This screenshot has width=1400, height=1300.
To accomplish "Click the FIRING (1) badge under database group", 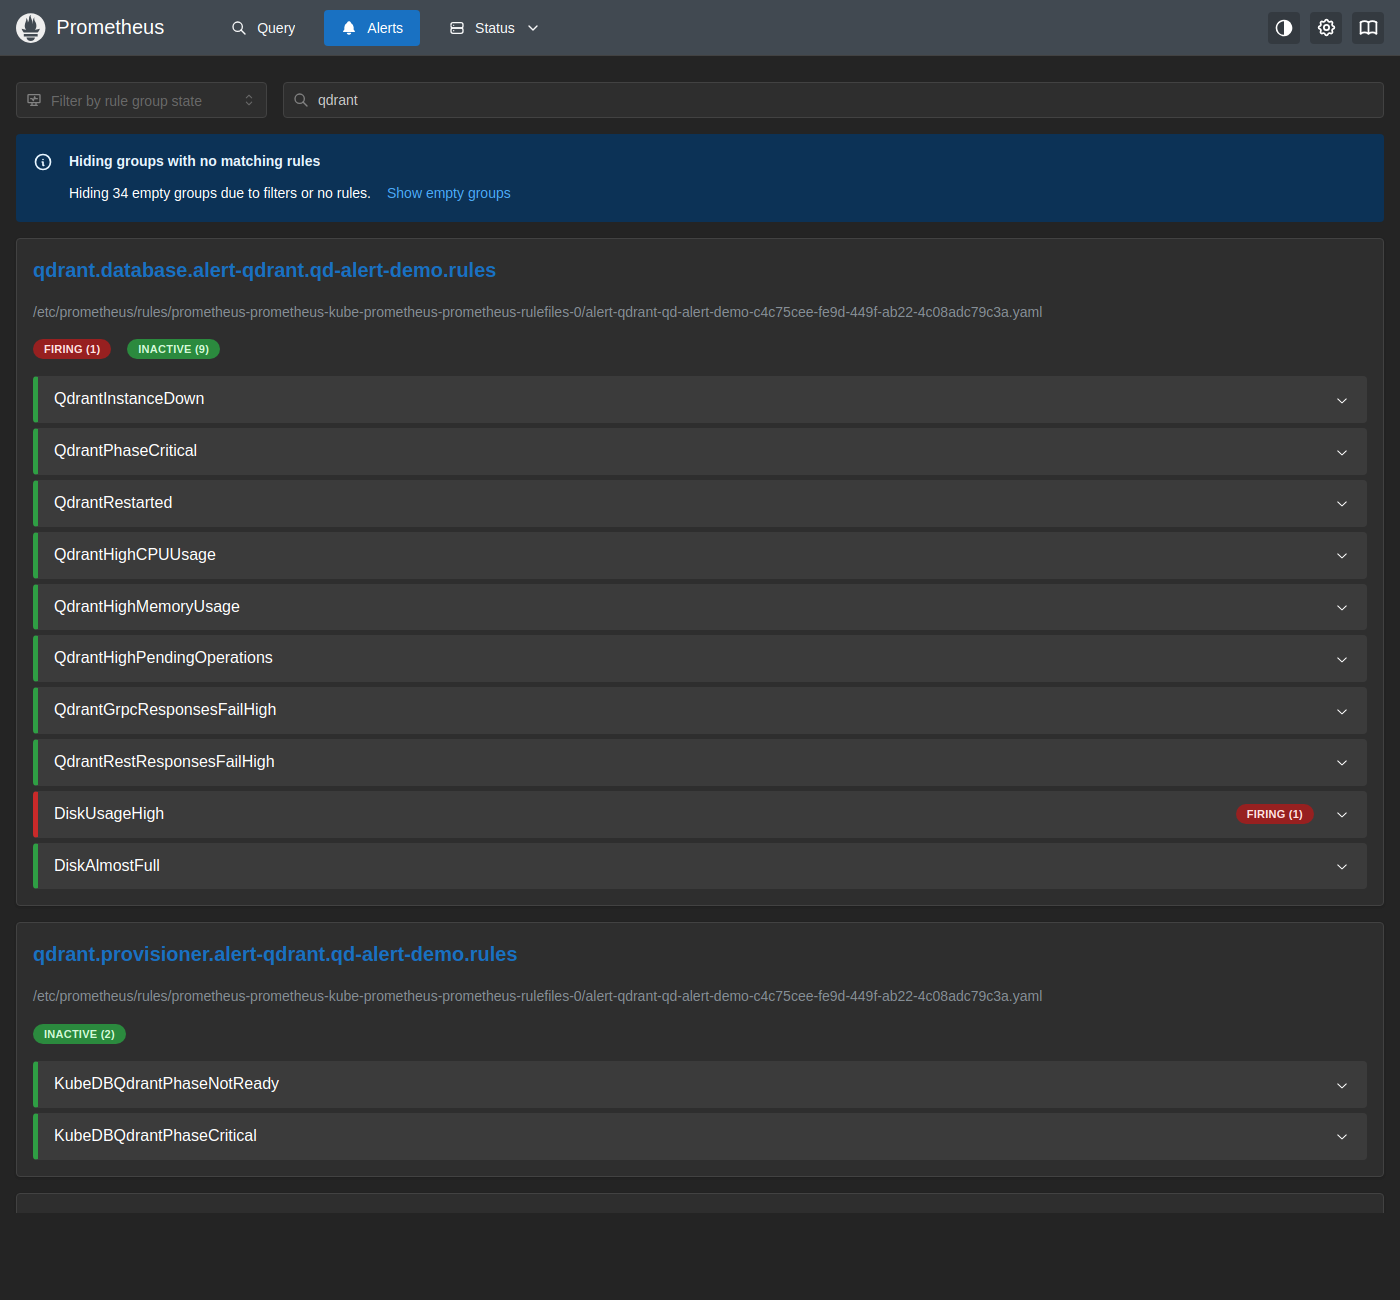I will pos(72,349).
